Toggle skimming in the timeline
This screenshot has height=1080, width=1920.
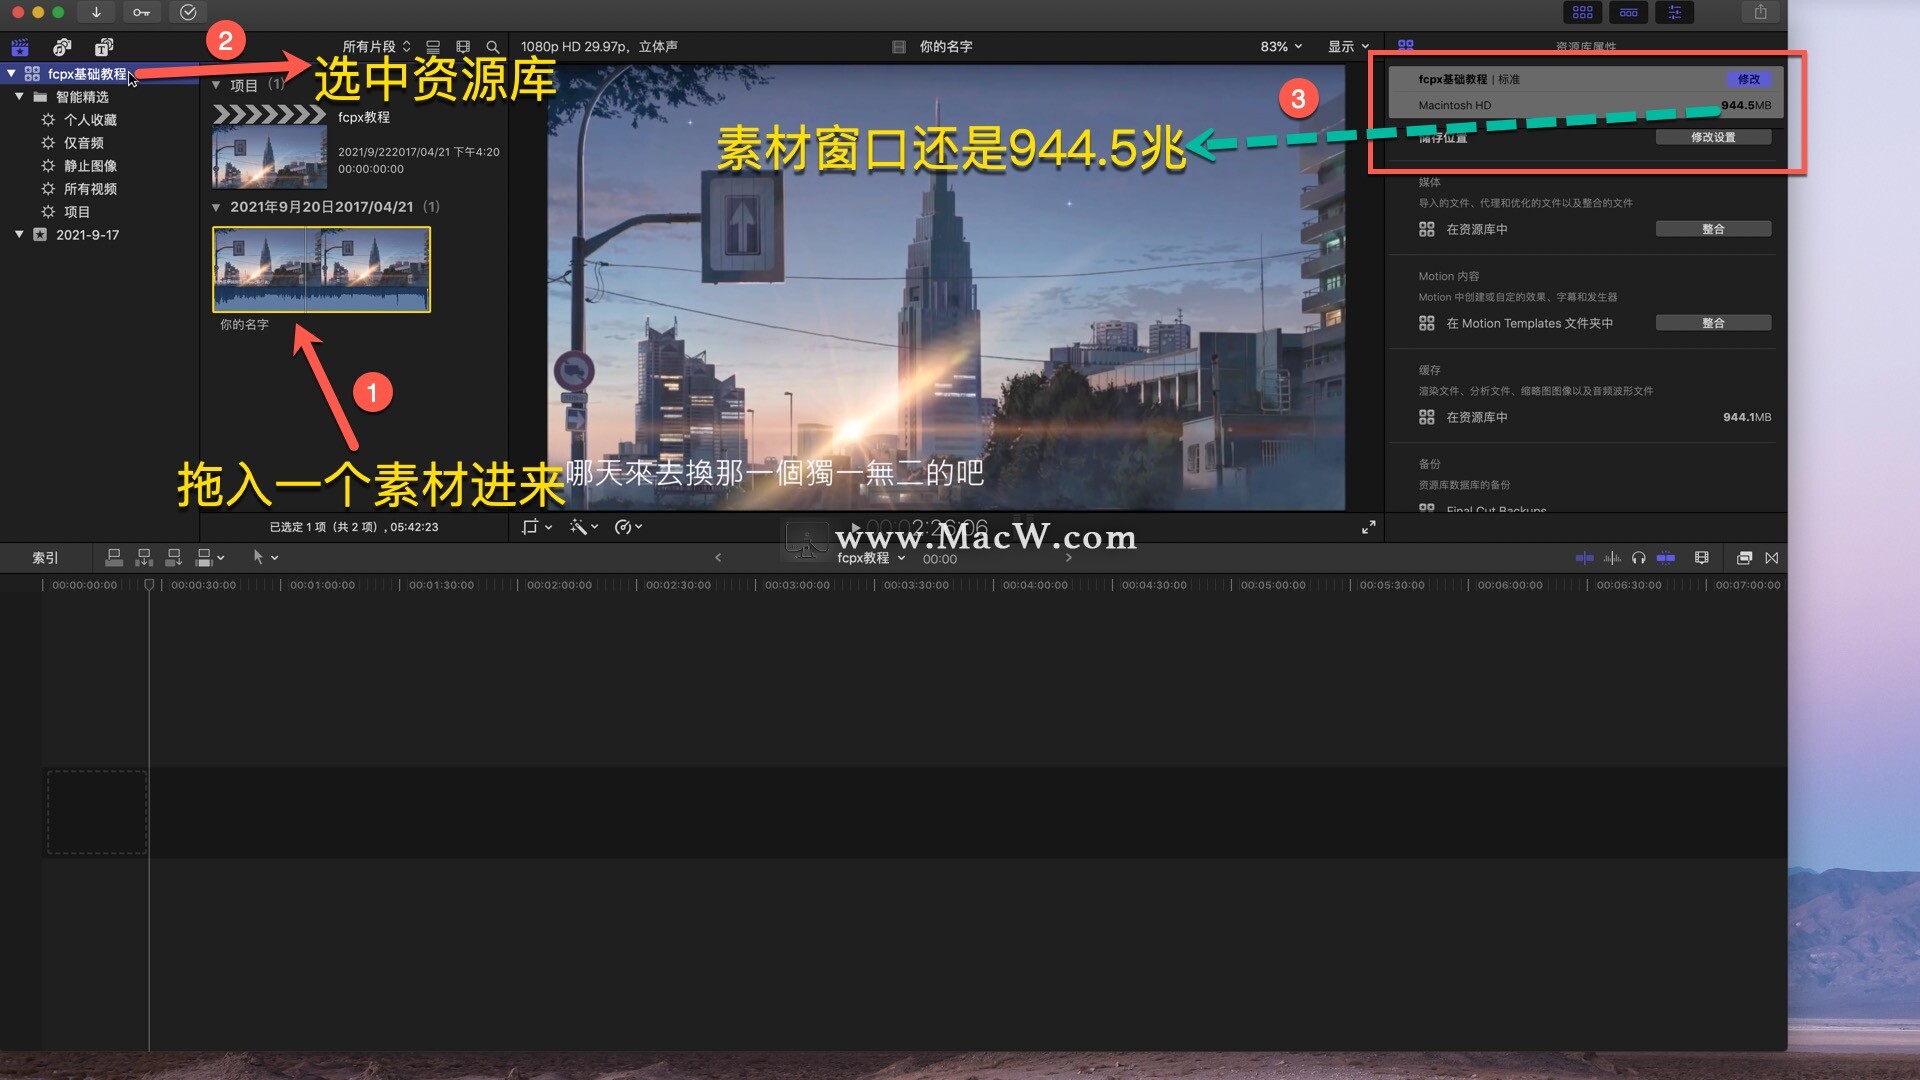click(1585, 558)
